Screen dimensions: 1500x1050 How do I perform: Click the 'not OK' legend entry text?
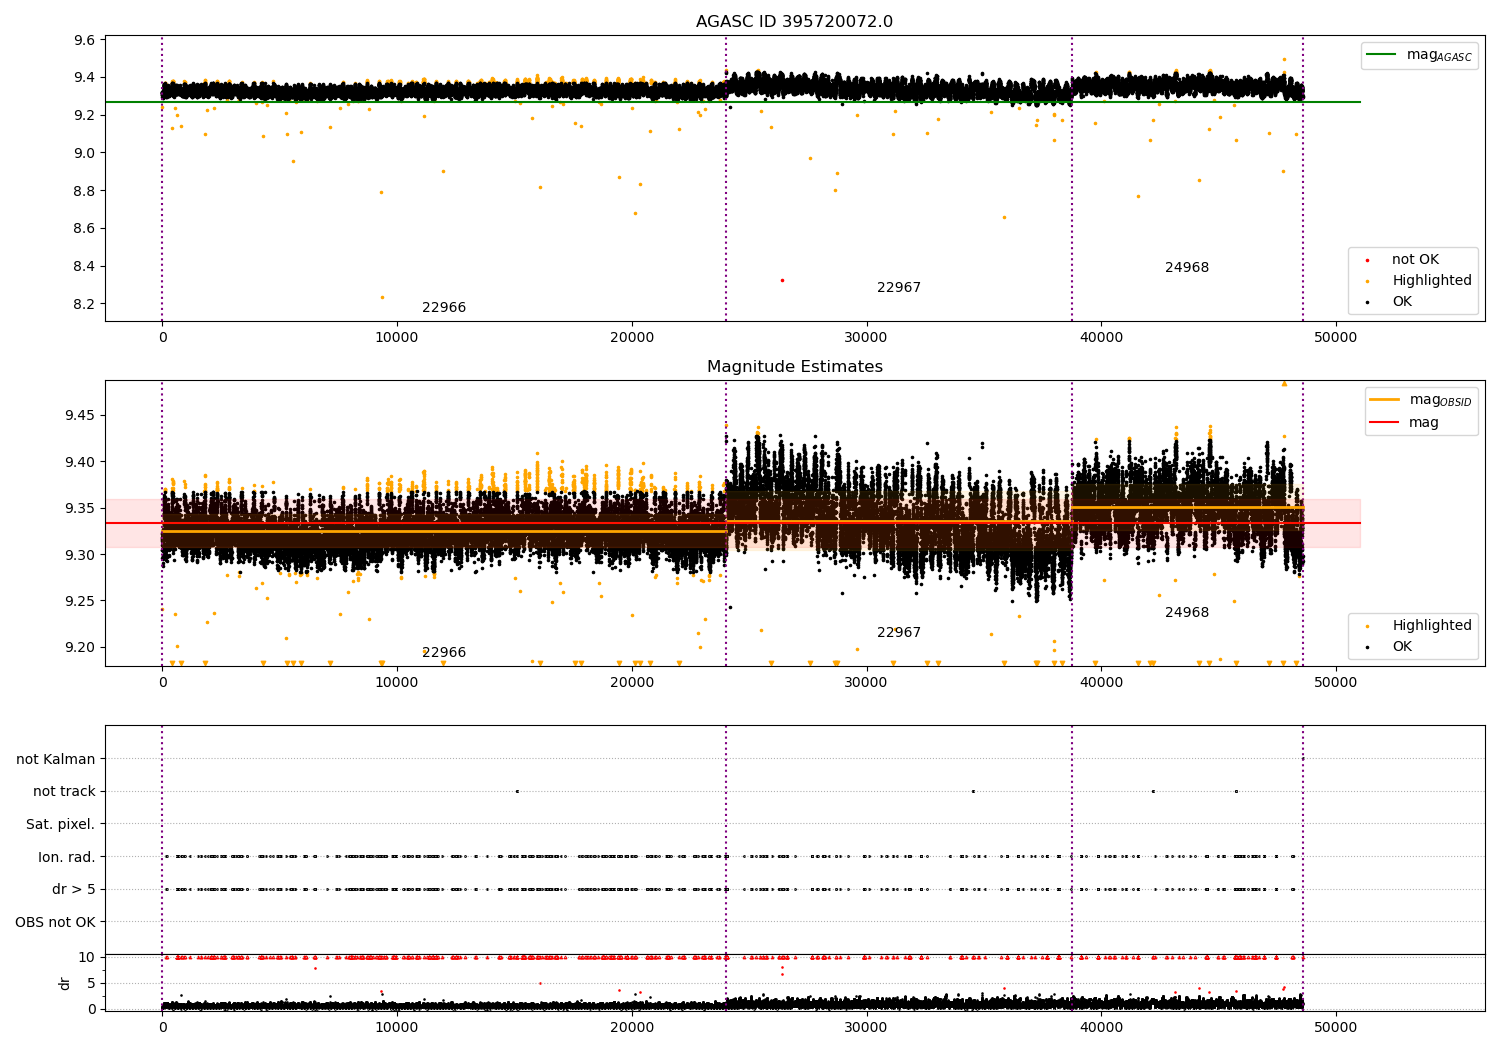[x=1415, y=260]
